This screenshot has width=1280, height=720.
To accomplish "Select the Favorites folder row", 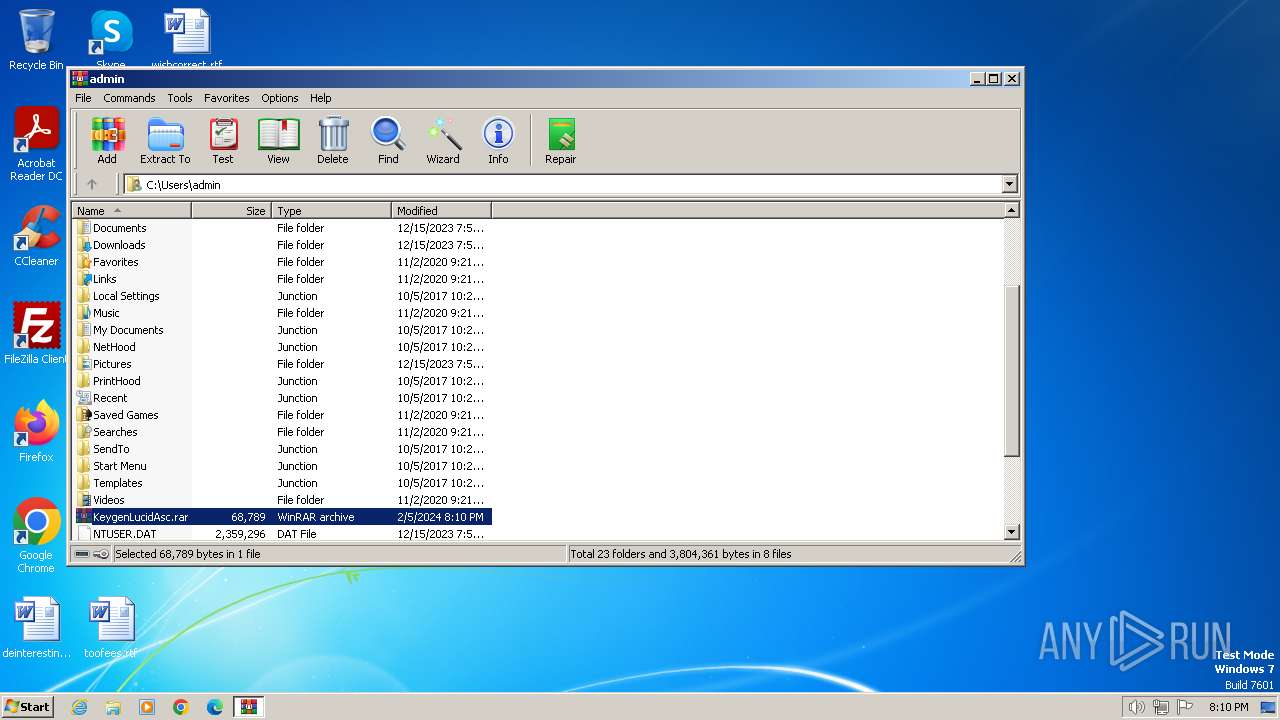I will [x=282, y=262].
